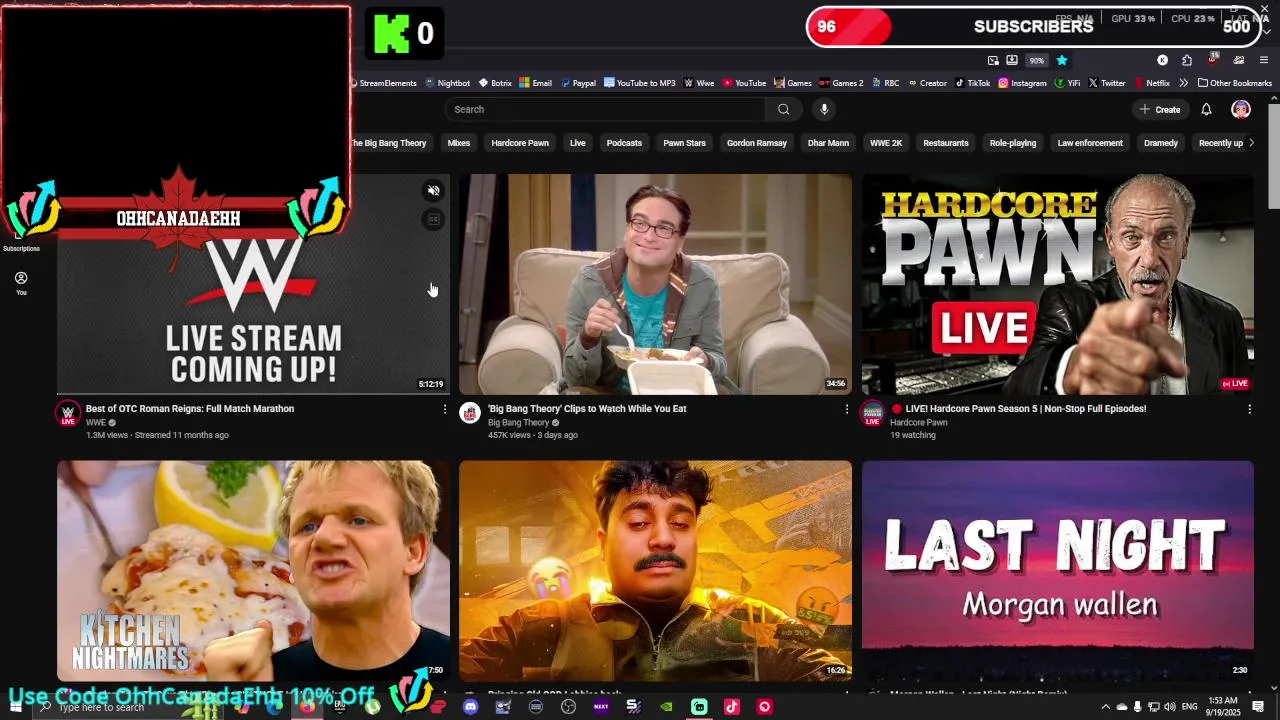Open Windows notification center icon
1280x720 pixels.
1258,707
